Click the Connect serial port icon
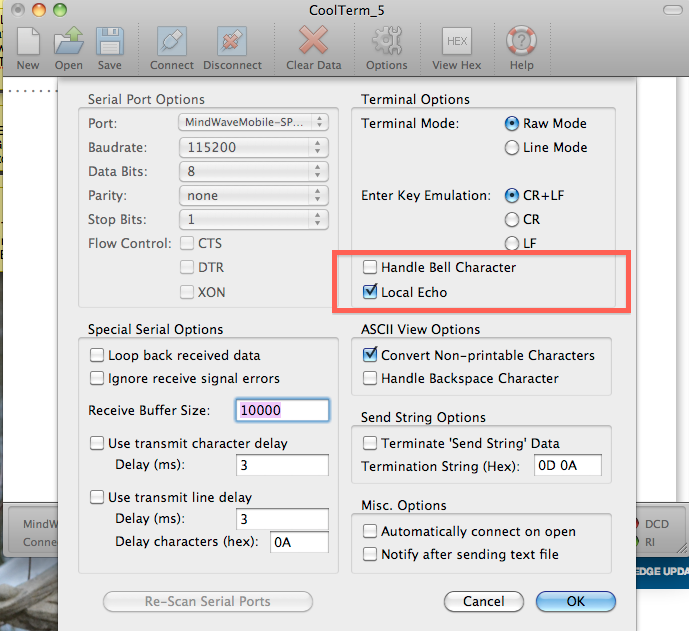 tap(172, 43)
